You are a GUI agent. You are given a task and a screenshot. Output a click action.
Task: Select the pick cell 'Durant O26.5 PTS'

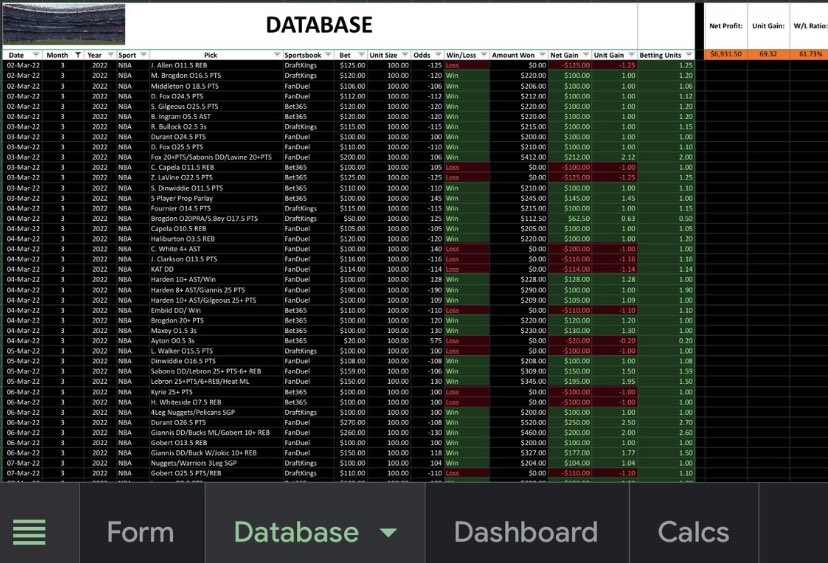pos(215,423)
